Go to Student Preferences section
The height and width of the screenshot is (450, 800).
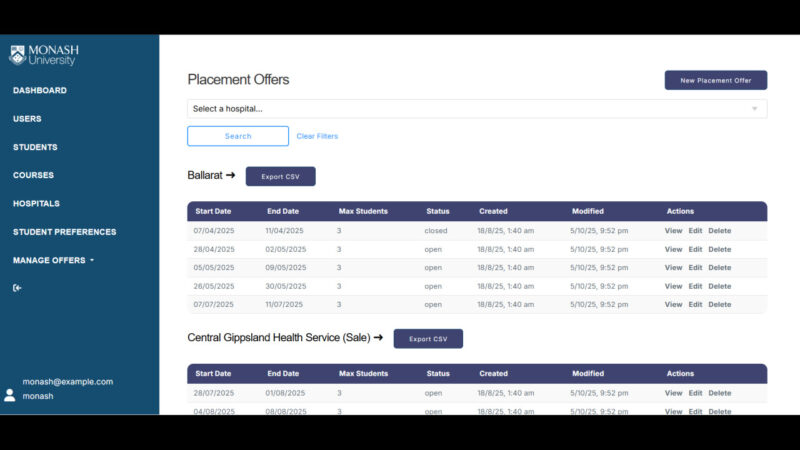[64, 232]
